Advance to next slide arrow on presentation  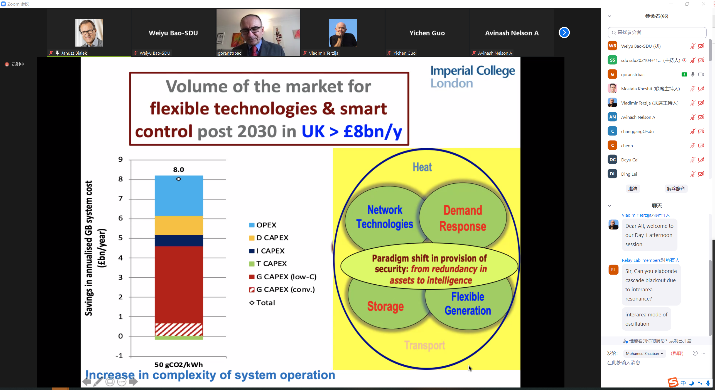(134, 382)
